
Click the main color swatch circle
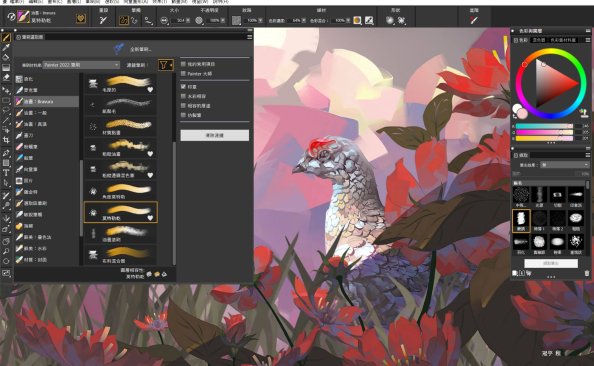pyautogui.click(x=522, y=114)
